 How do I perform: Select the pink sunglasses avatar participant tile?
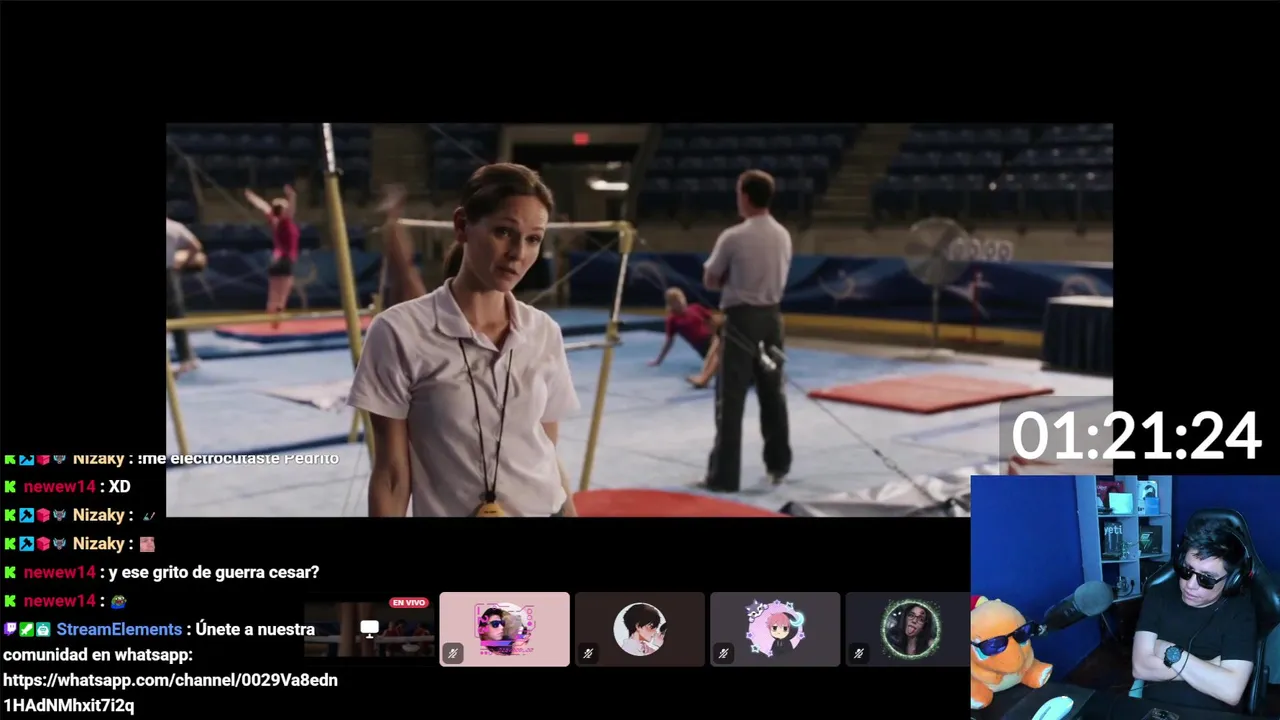coord(505,629)
